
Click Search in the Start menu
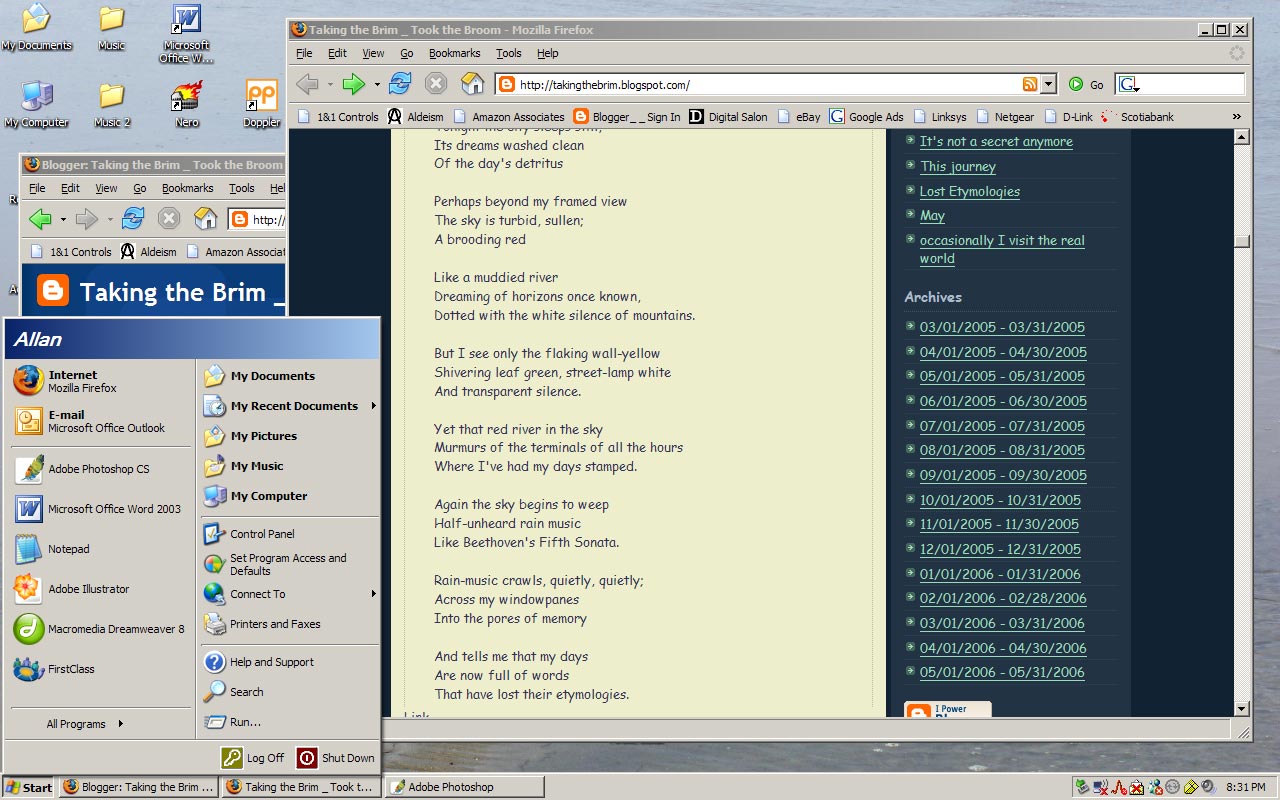point(290,692)
